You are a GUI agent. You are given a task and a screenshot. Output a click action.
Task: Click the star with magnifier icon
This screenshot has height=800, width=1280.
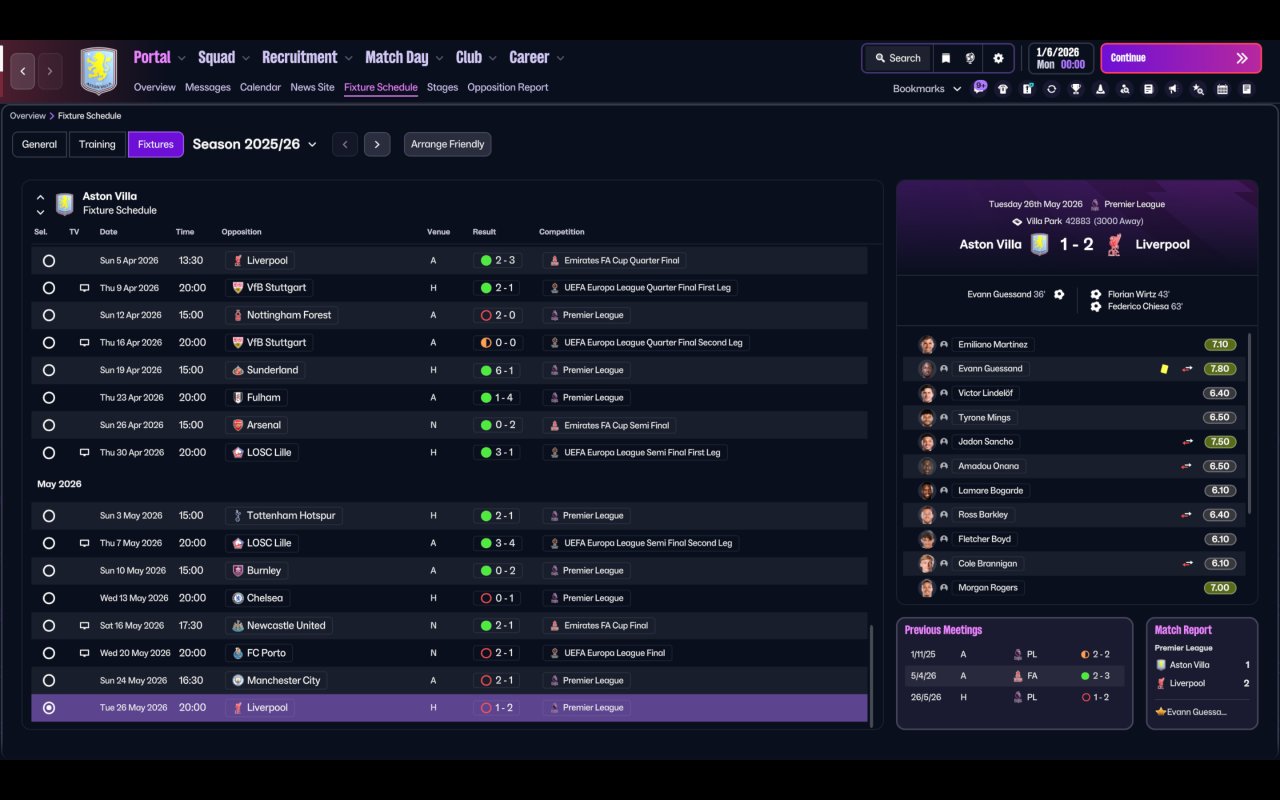click(1198, 89)
